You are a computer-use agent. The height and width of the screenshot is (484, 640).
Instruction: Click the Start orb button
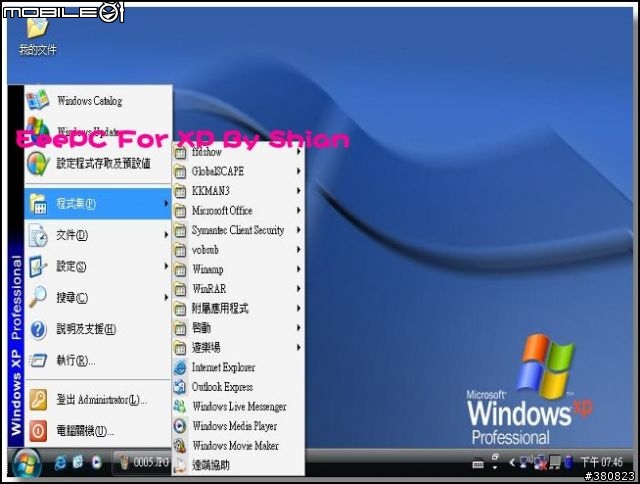click(x=27, y=464)
